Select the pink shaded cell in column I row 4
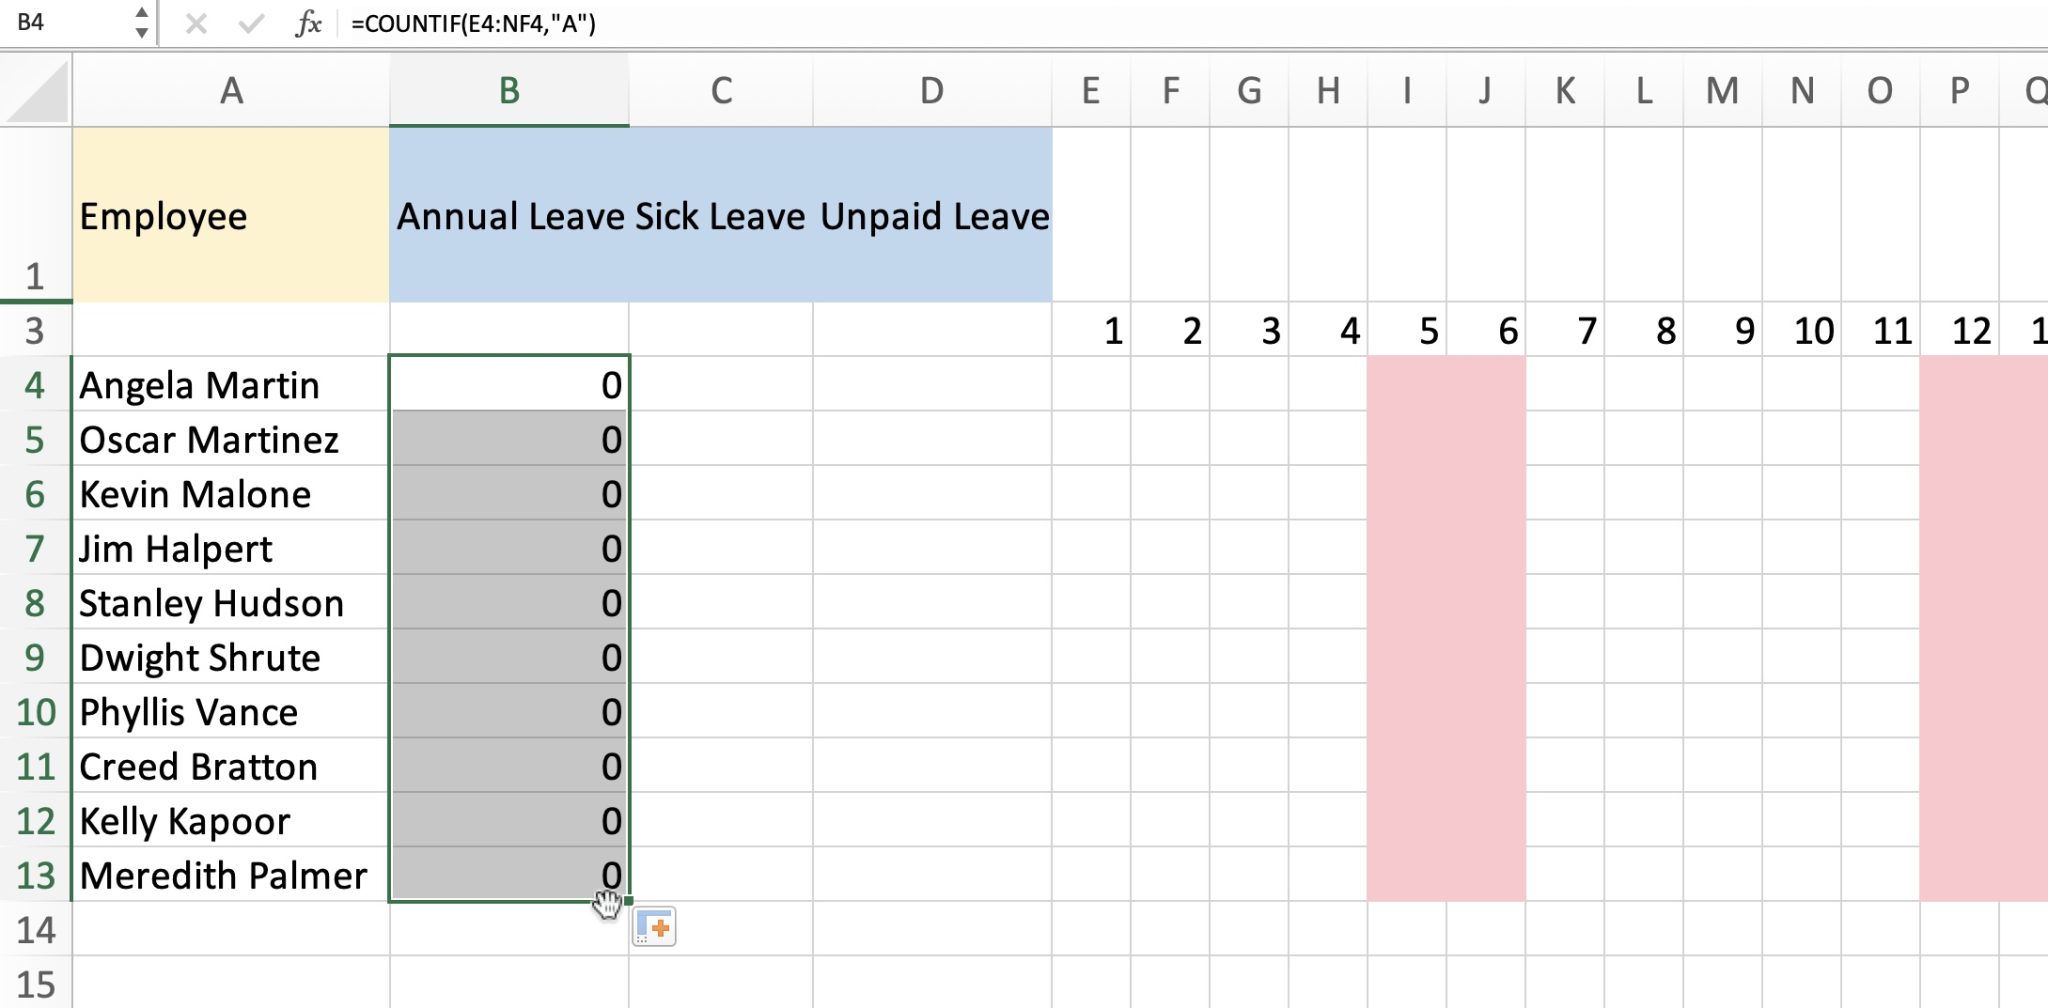Viewport: 2048px width, 1008px height. pyautogui.click(x=1406, y=385)
